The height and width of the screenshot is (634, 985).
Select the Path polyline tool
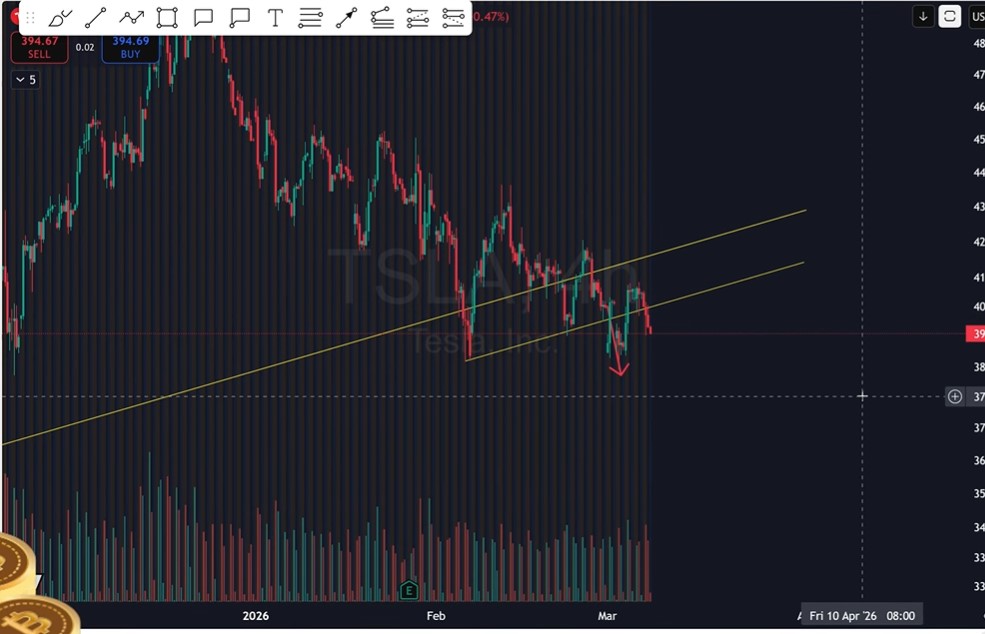(x=131, y=18)
